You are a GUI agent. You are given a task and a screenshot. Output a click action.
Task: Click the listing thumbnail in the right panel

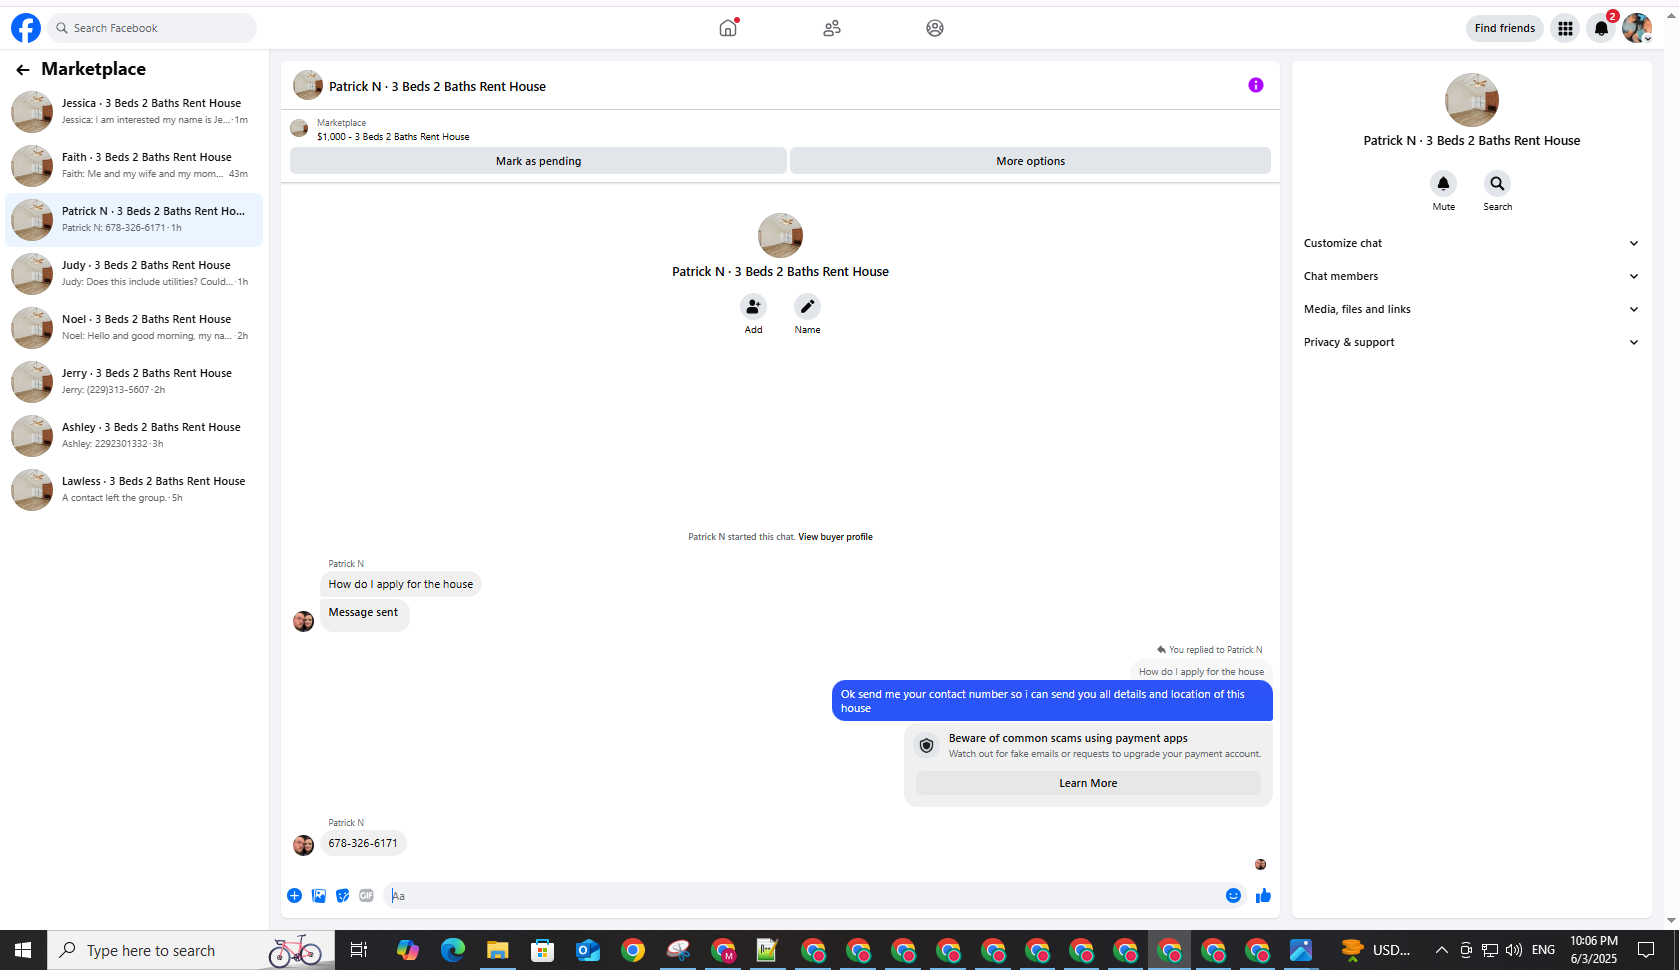(x=1471, y=100)
